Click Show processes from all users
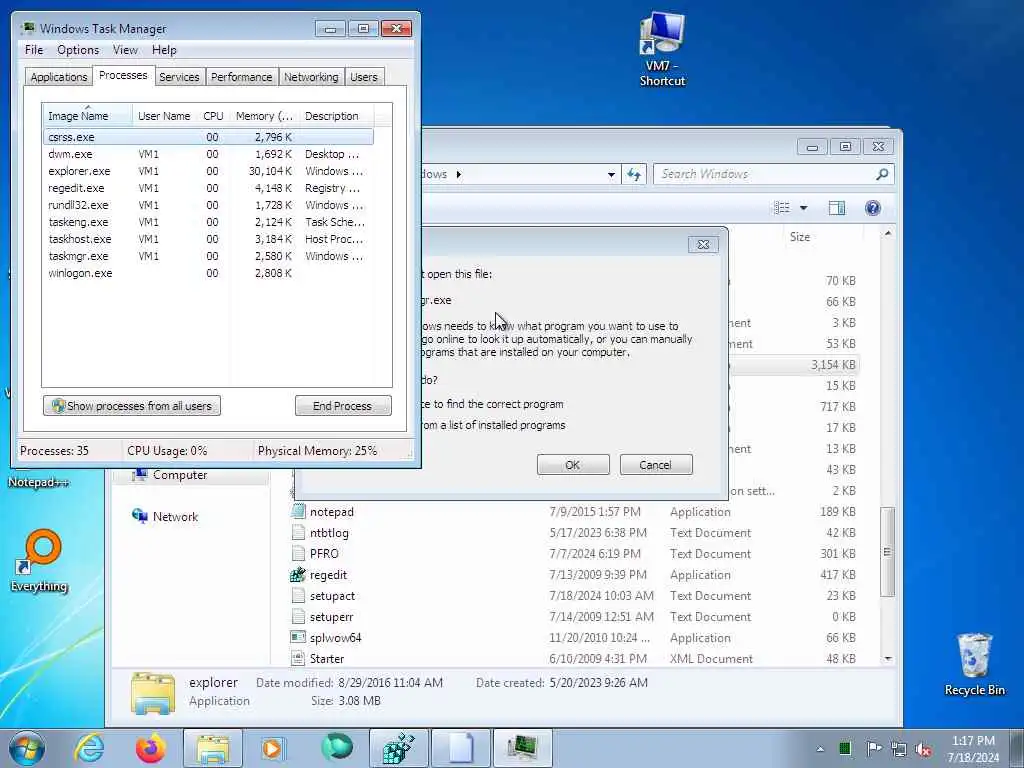The image size is (1024, 768). (x=132, y=406)
